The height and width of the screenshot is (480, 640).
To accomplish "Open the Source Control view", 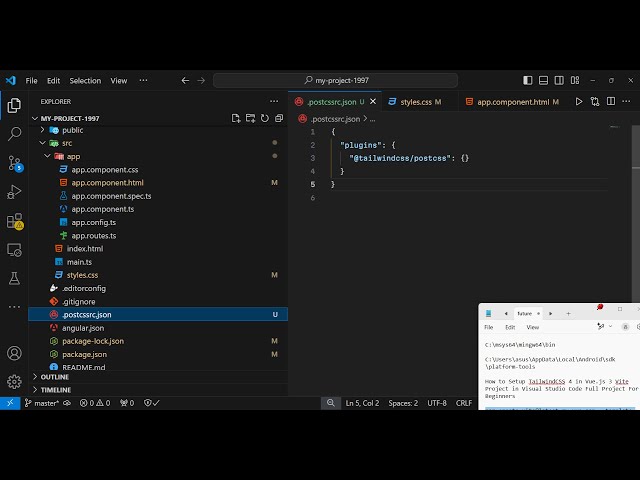I will point(15,163).
